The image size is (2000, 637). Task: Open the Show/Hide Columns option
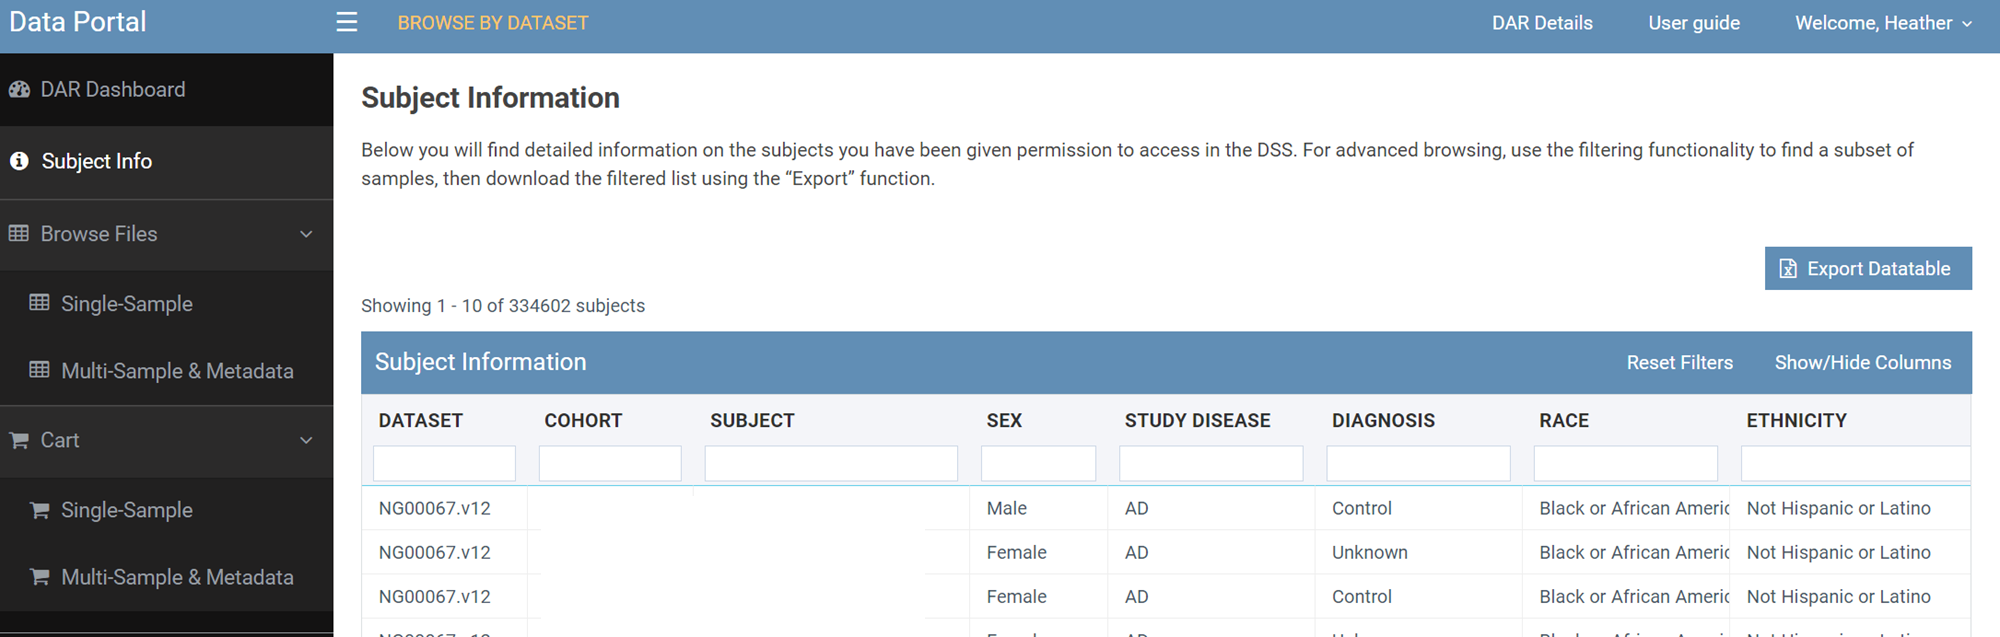(x=1862, y=363)
